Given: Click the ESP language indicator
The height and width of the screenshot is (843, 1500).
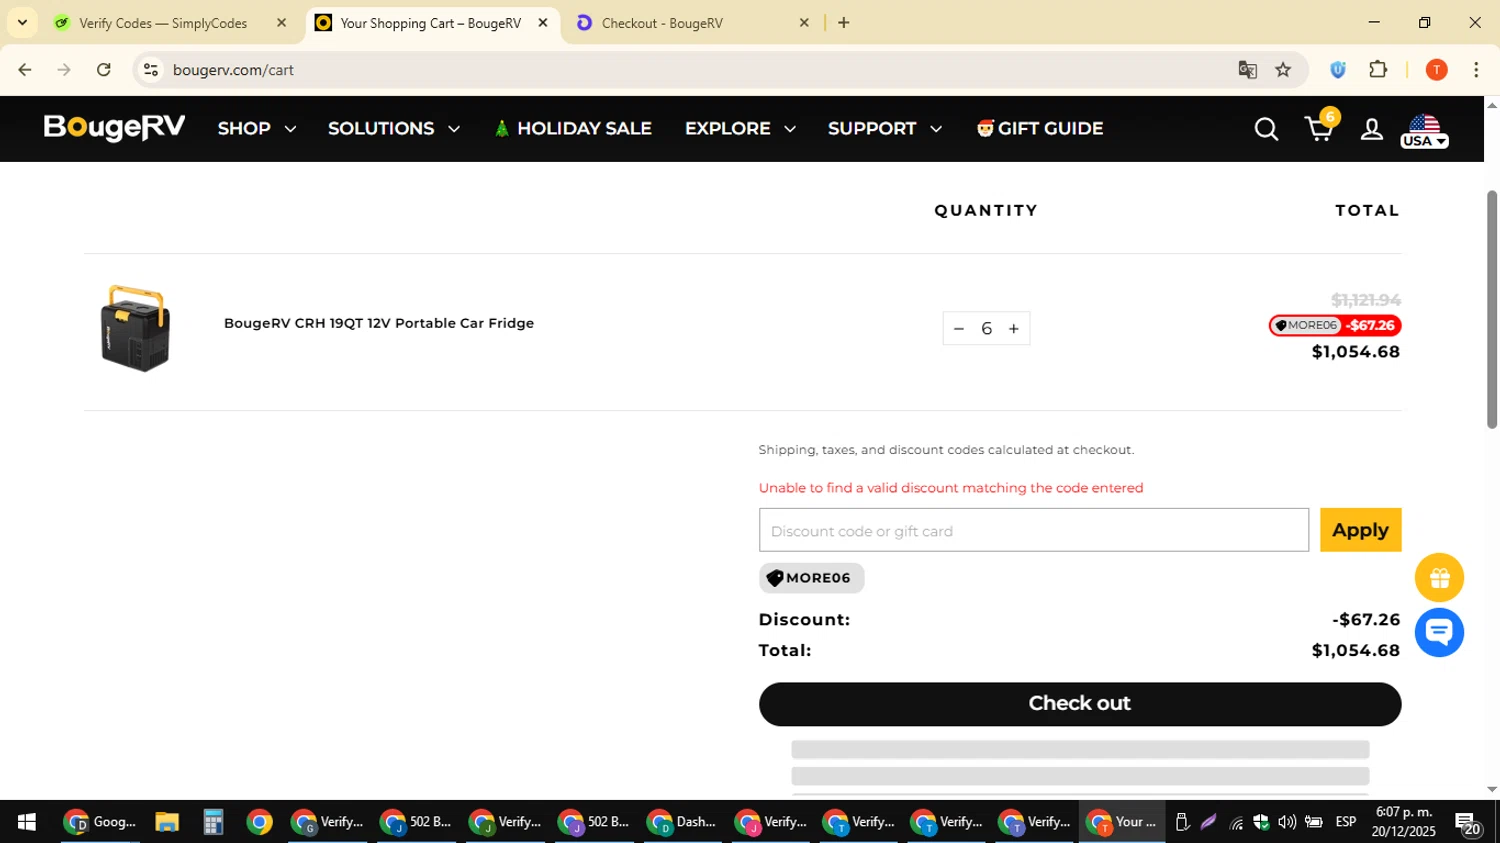Looking at the screenshot, I should pyautogui.click(x=1346, y=822).
